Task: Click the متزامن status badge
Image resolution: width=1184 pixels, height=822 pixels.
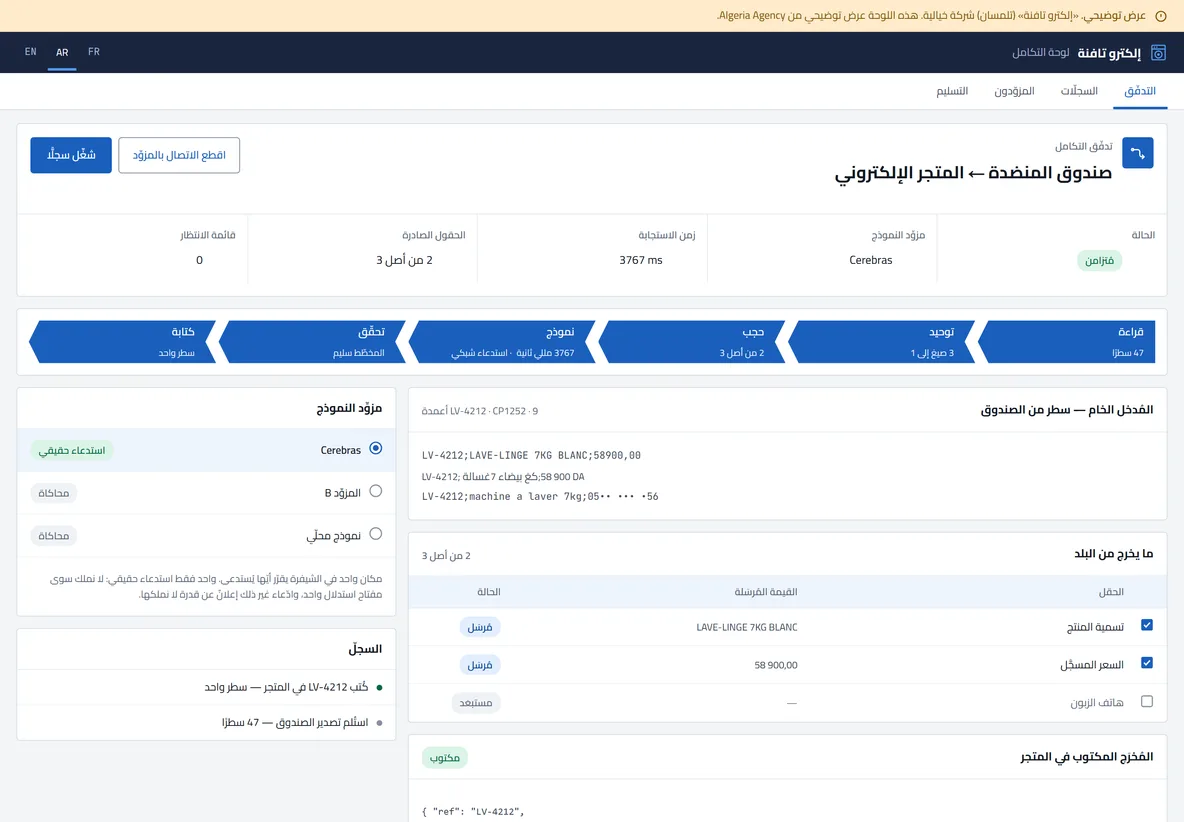Action: [x=1099, y=260]
